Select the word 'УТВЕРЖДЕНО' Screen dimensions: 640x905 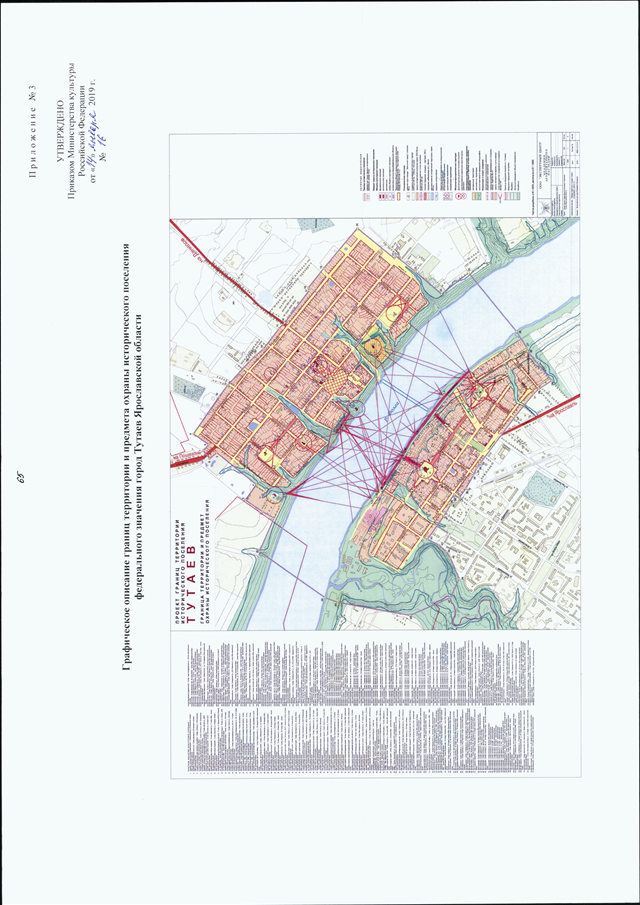pos(62,130)
